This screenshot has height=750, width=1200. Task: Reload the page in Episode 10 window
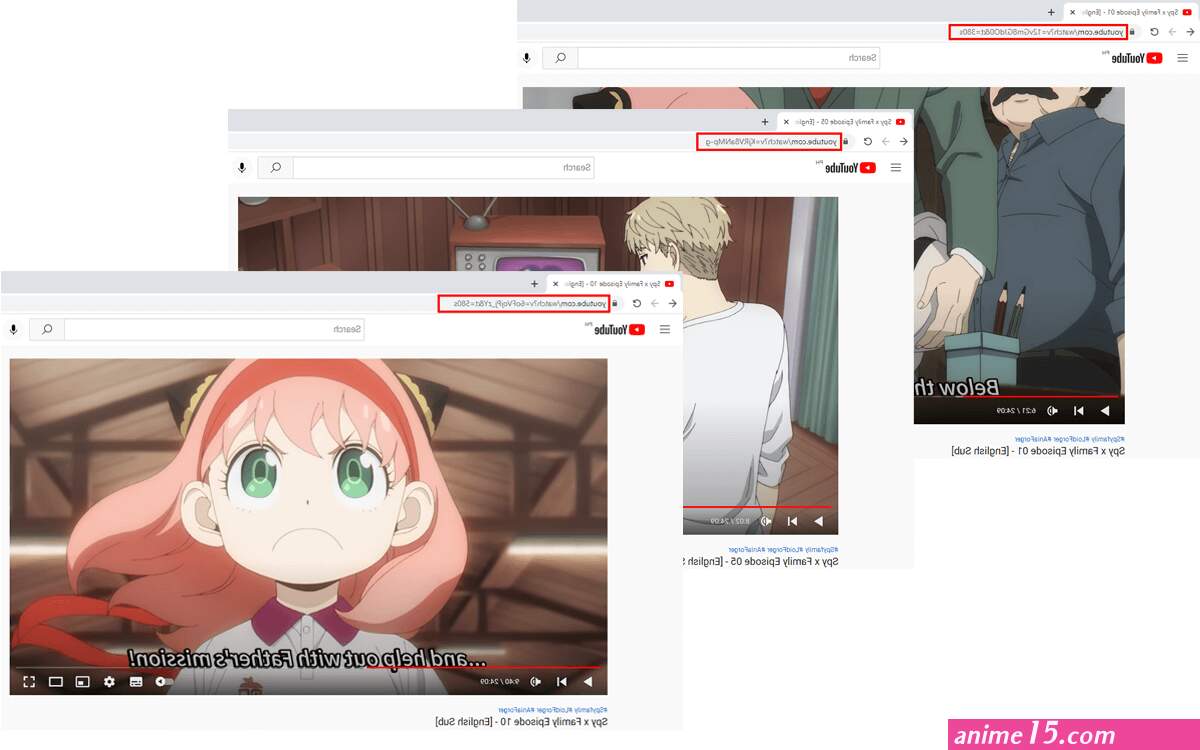637,303
